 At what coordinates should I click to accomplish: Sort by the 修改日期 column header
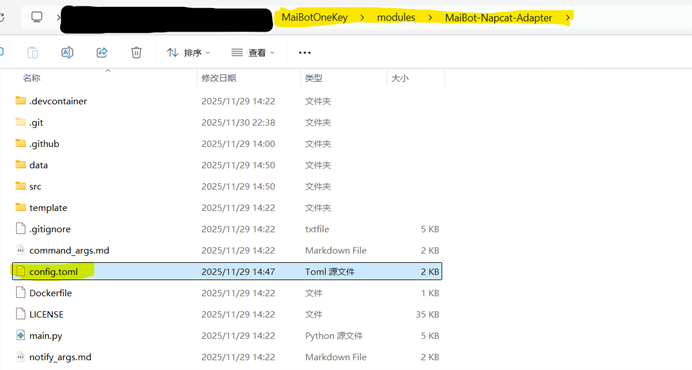(219, 78)
